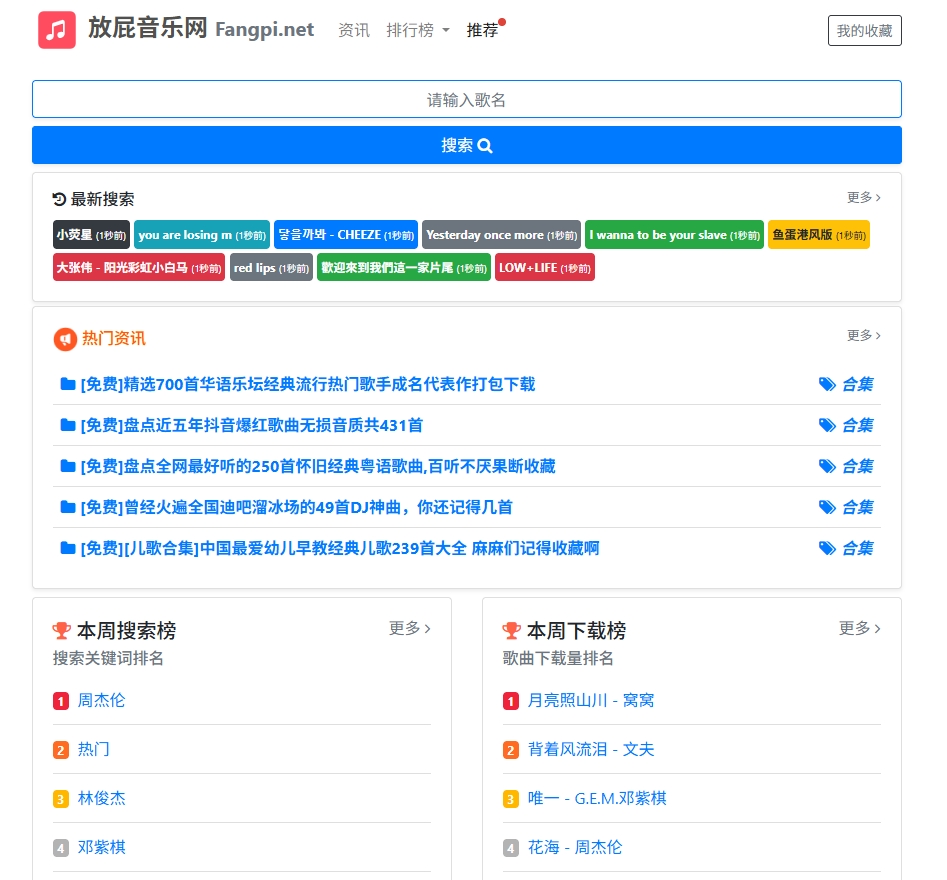Switch to the 资讯 menu item
This screenshot has width=947, height=880.
click(x=353, y=31)
